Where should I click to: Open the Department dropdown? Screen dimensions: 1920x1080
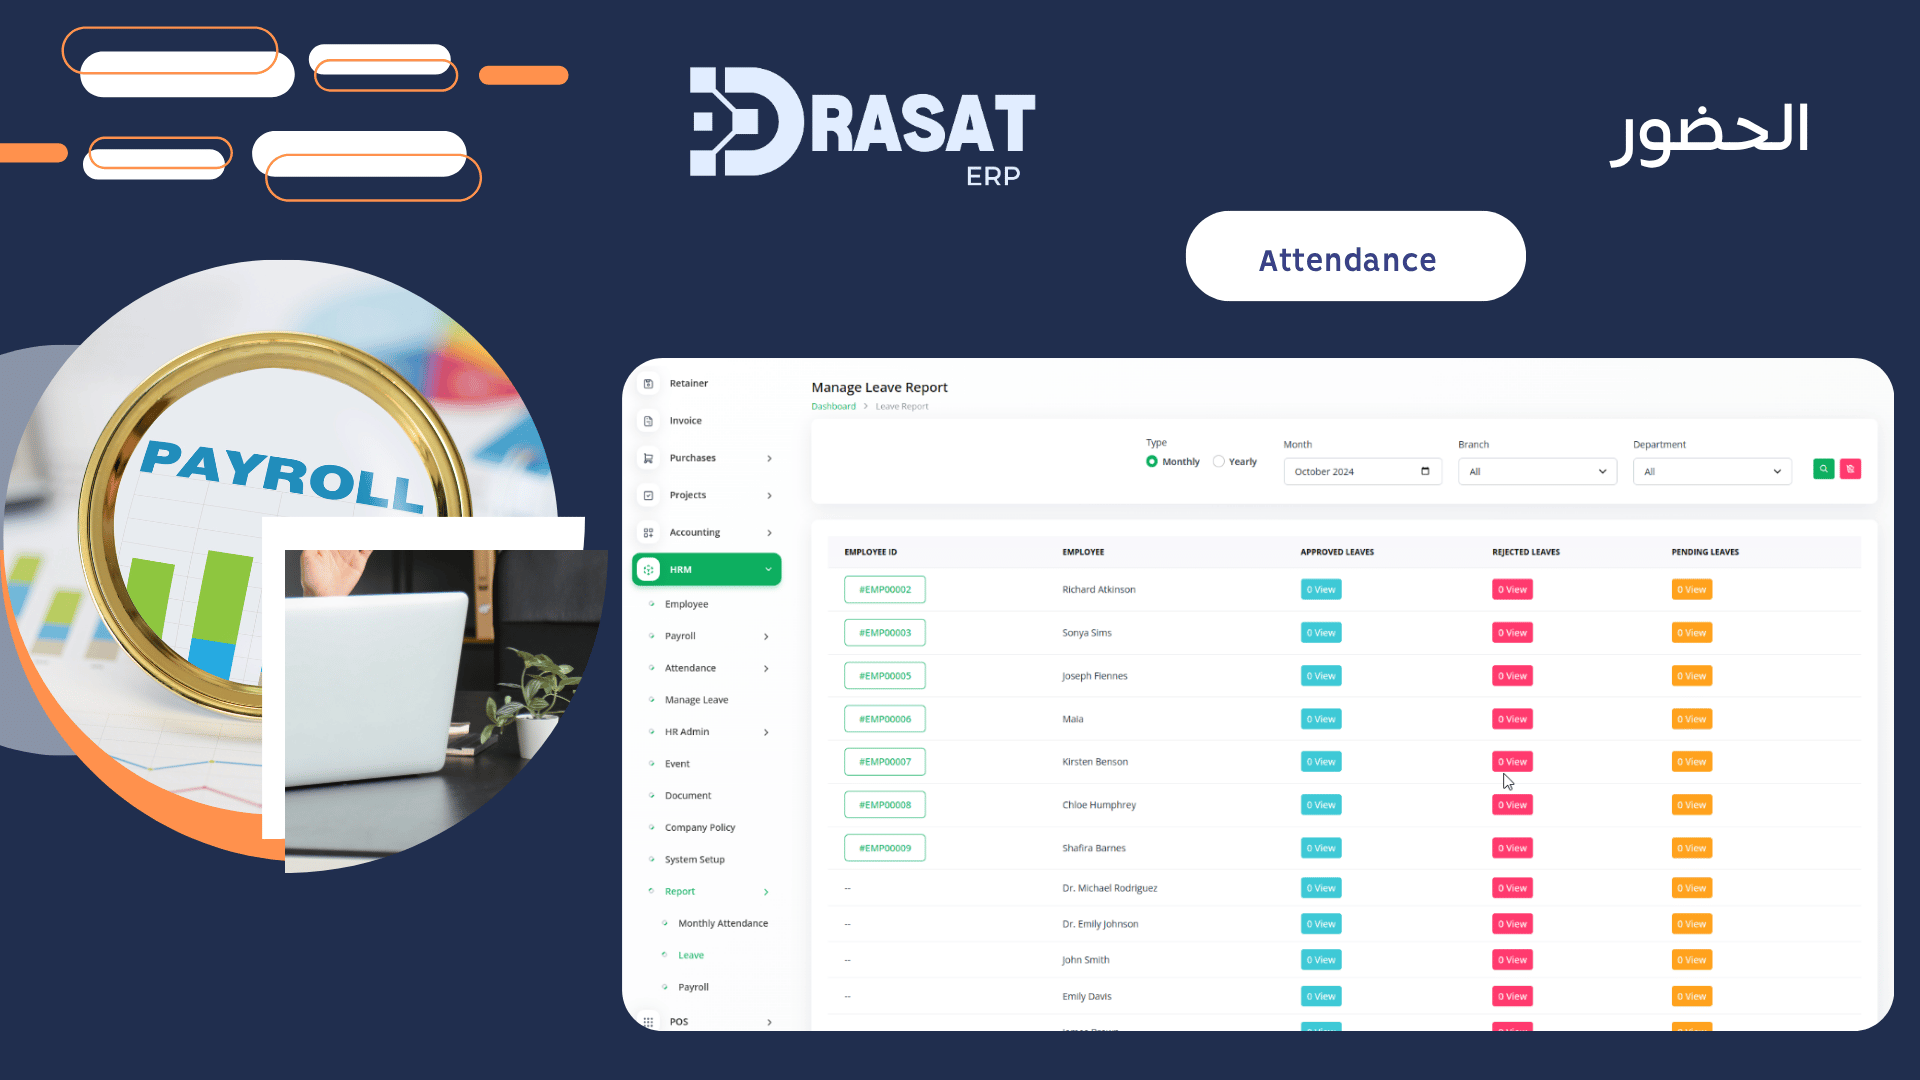1712,471
